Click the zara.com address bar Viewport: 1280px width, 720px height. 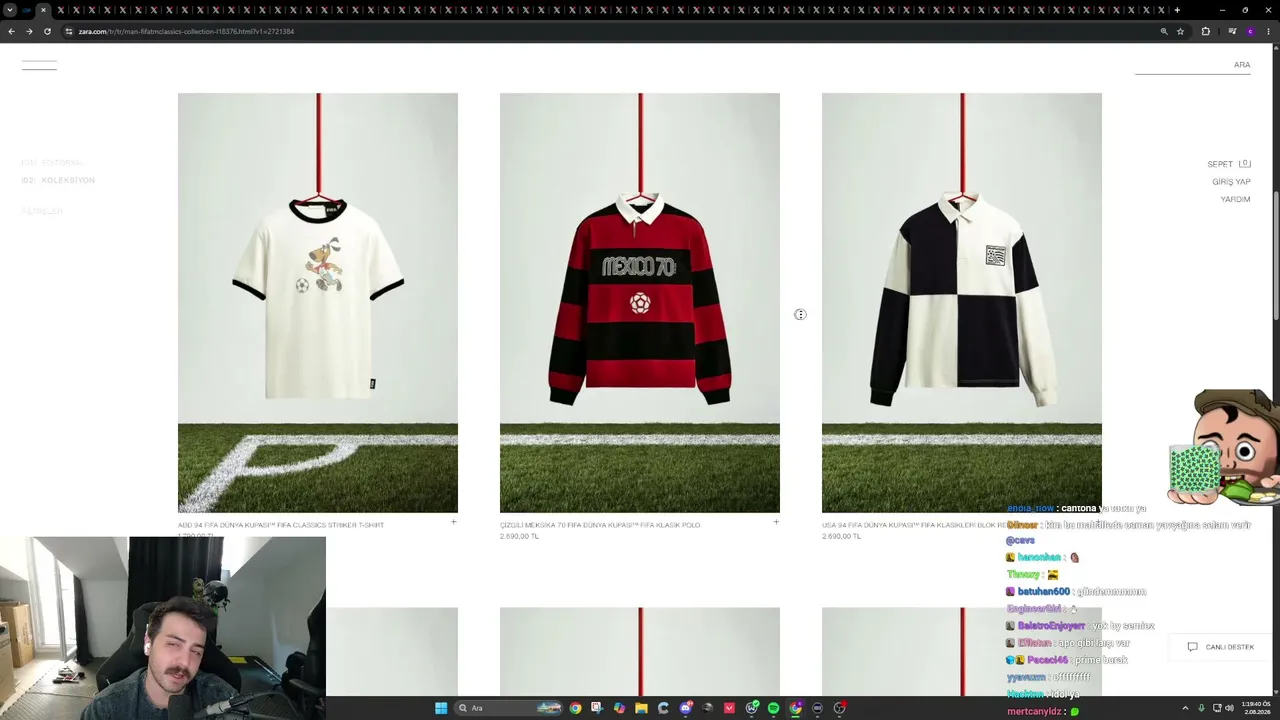(x=610, y=31)
